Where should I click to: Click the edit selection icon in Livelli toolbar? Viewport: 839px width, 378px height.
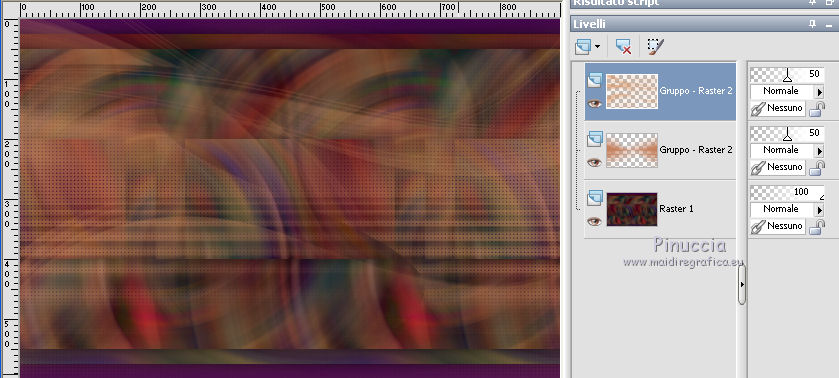click(655, 47)
